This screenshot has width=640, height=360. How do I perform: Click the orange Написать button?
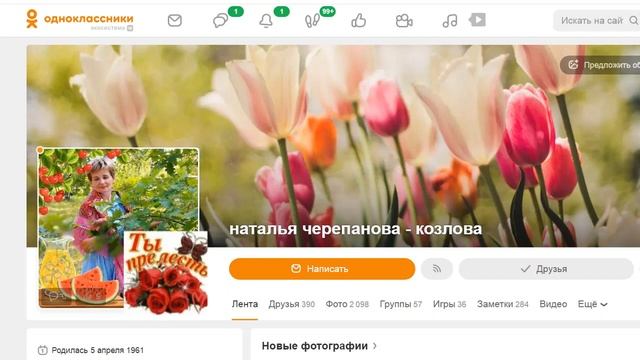click(322, 269)
